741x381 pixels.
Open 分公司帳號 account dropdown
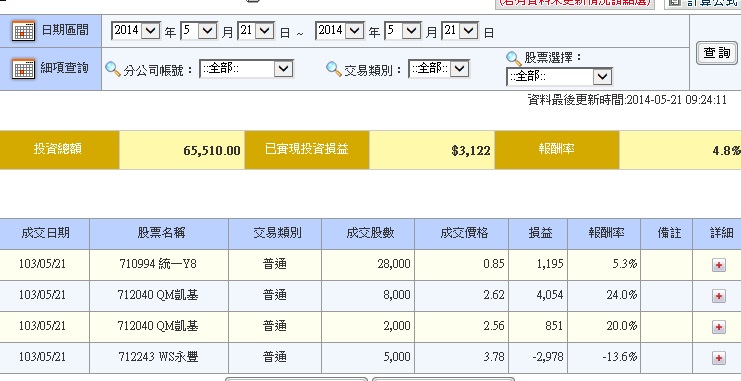coord(246,69)
